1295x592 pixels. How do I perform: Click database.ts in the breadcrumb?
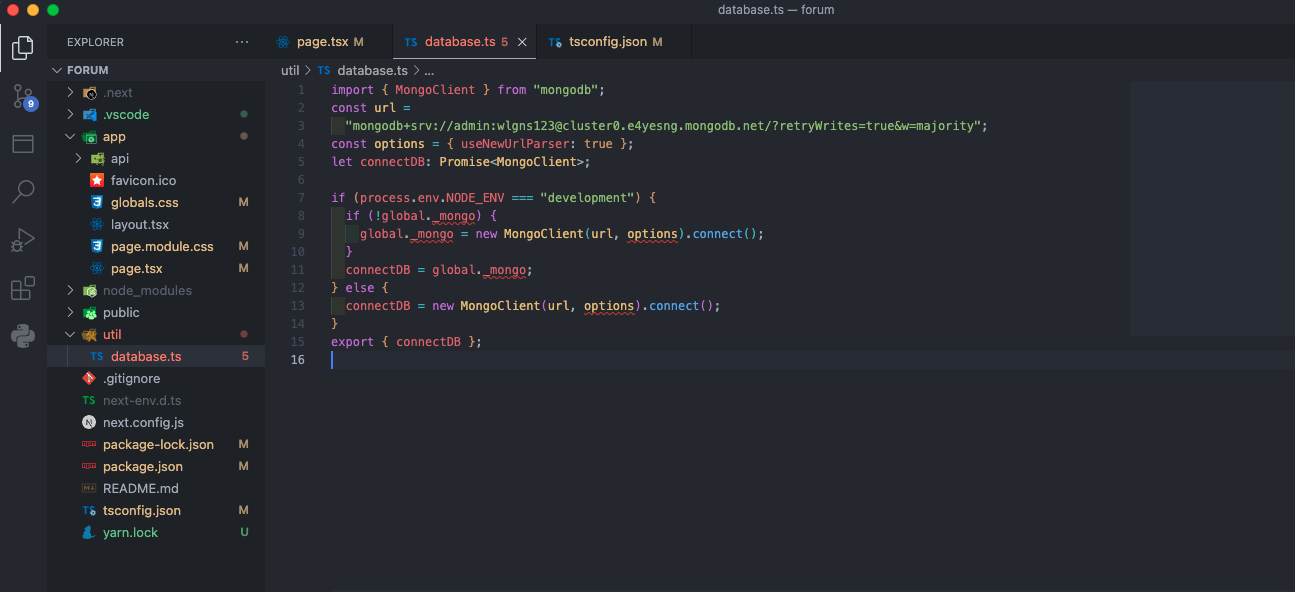click(x=372, y=70)
